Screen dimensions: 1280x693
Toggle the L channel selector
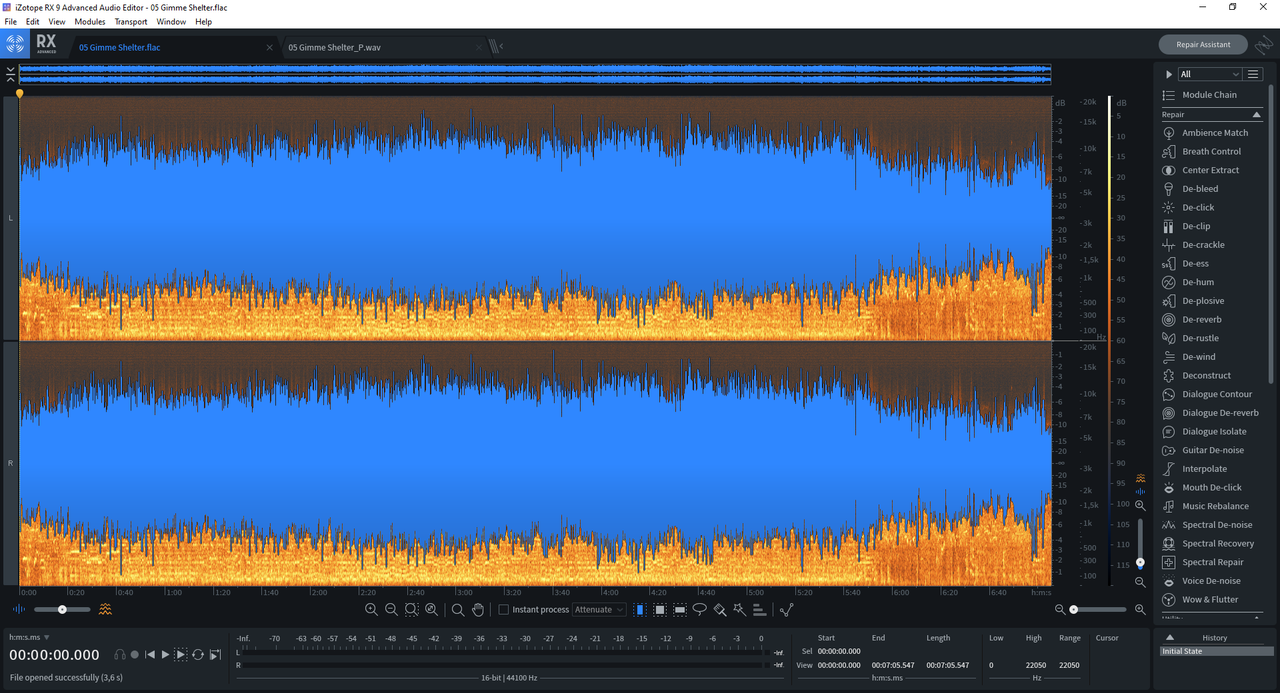pyautogui.click(x=10, y=218)
